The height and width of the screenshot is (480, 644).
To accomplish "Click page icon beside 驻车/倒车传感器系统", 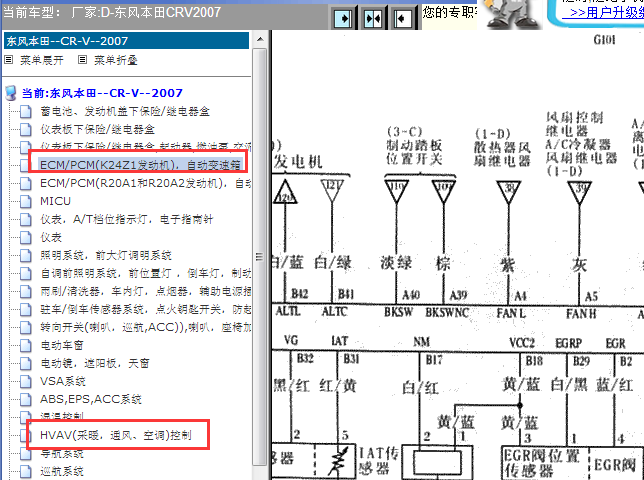I will (x=25, y=309).
